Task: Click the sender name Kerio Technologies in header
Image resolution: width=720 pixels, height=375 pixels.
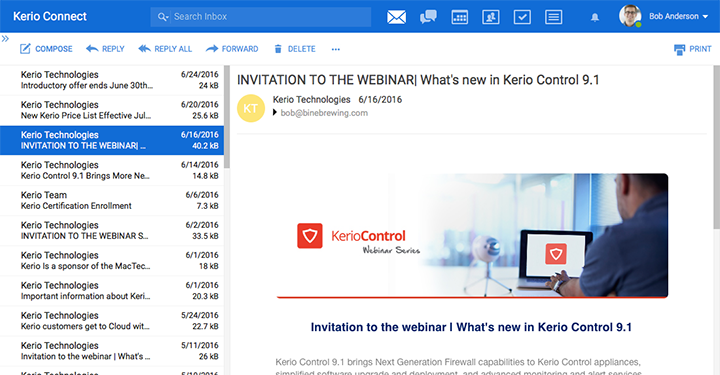Action: pos(311,100)
